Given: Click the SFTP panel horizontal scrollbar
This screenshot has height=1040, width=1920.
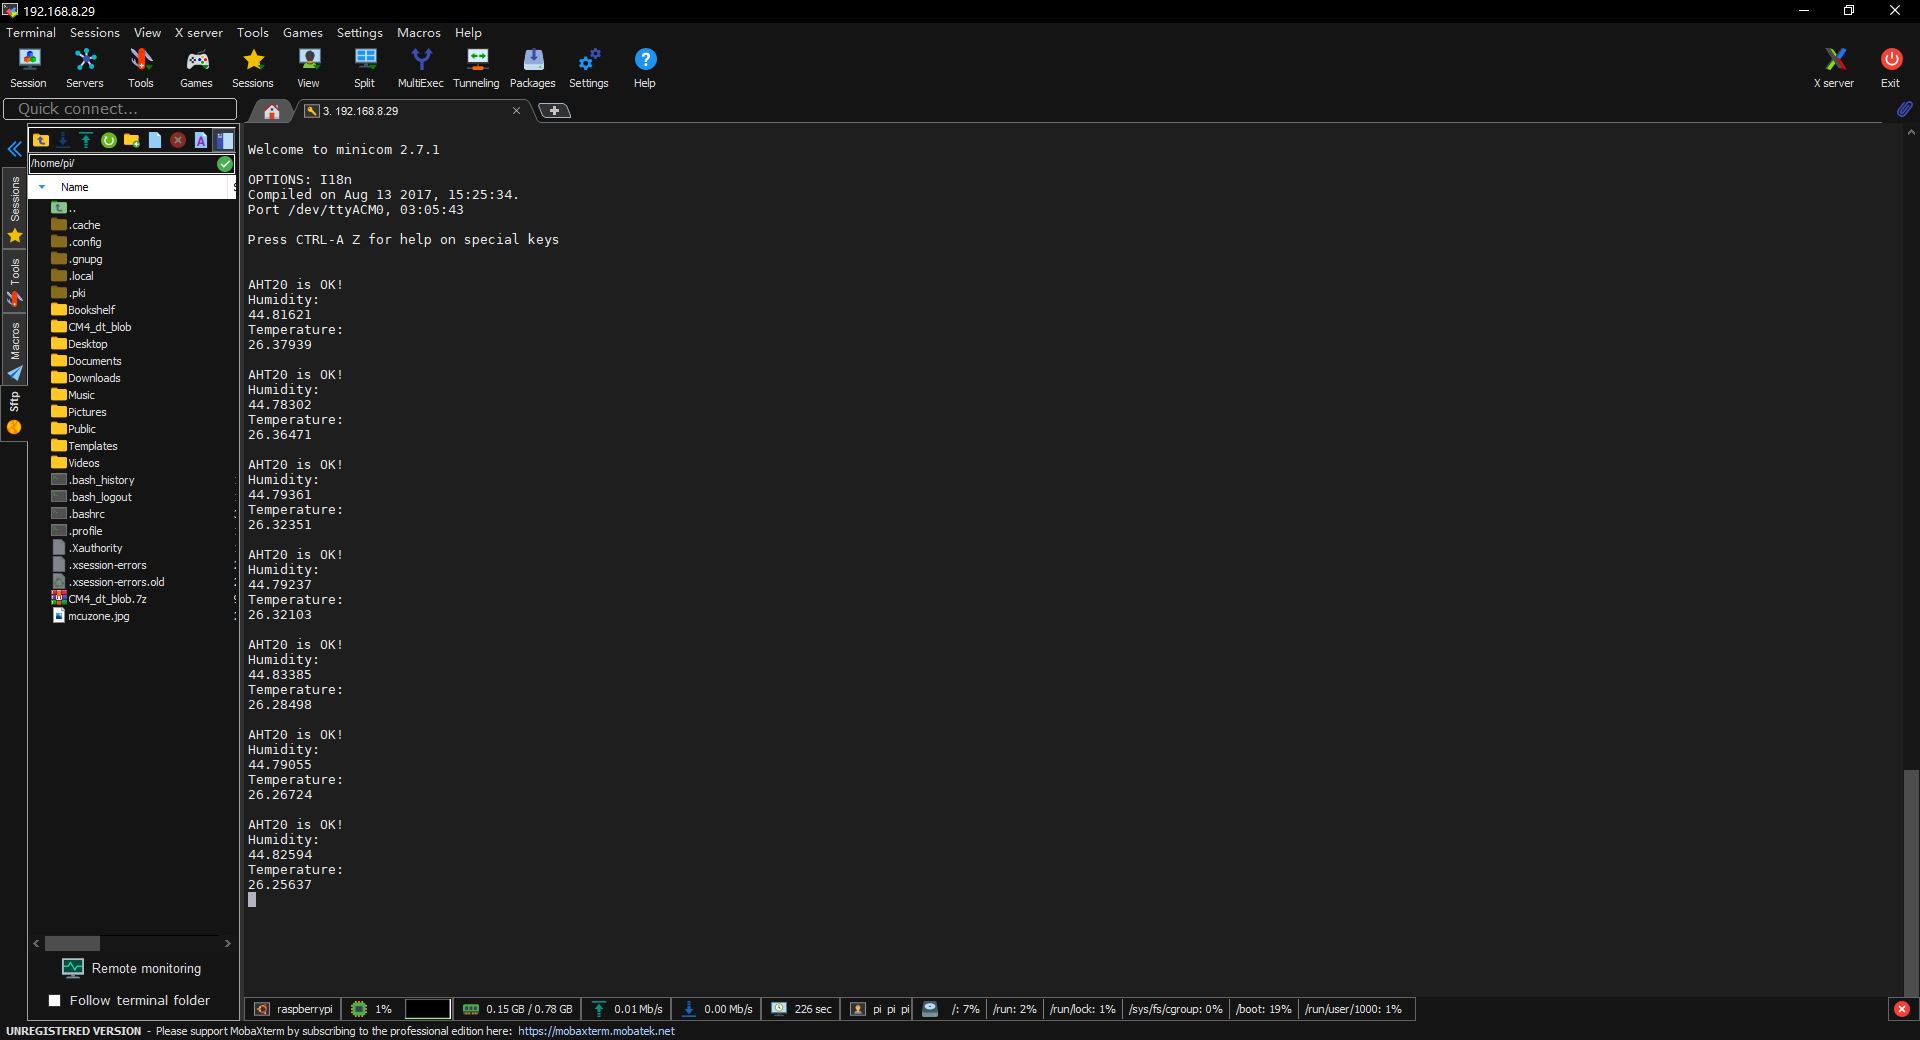Looking at the screenshot, I should pos(72,943).
